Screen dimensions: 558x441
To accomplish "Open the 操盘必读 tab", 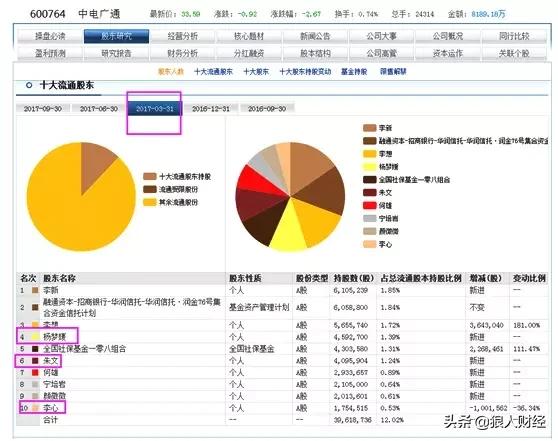I will pyautogui.click(x=50, y=36).
